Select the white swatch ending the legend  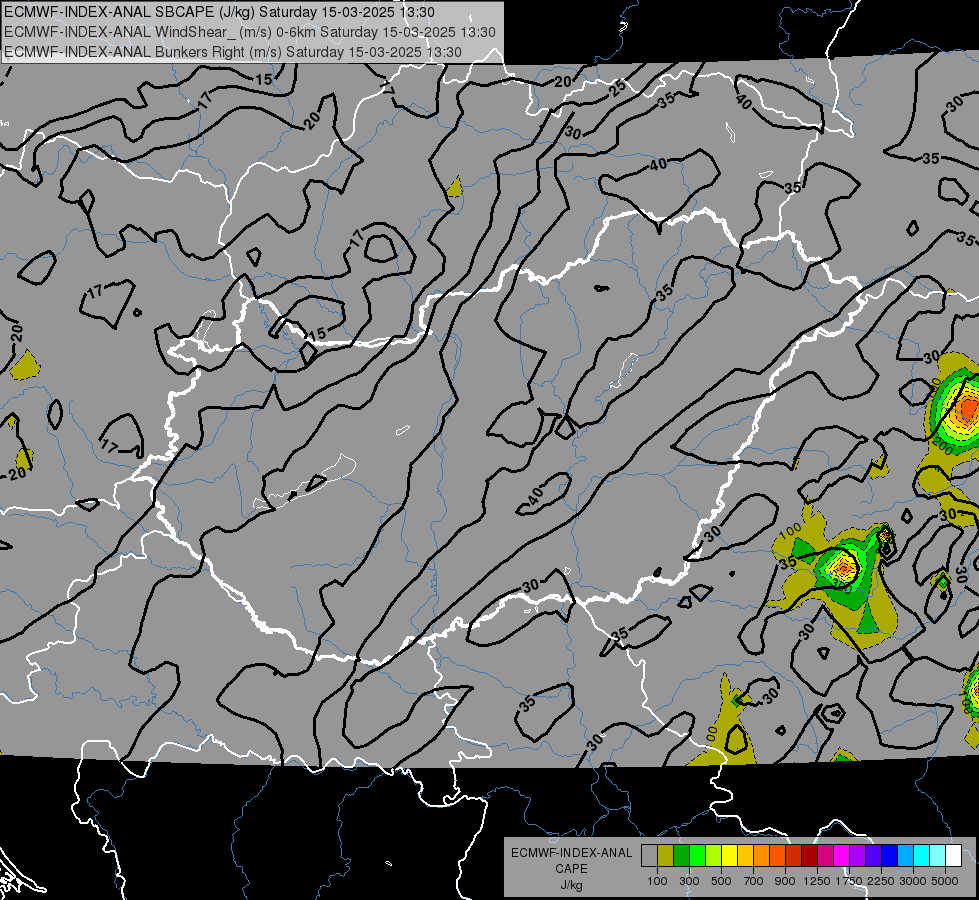[x=953, y=856]
